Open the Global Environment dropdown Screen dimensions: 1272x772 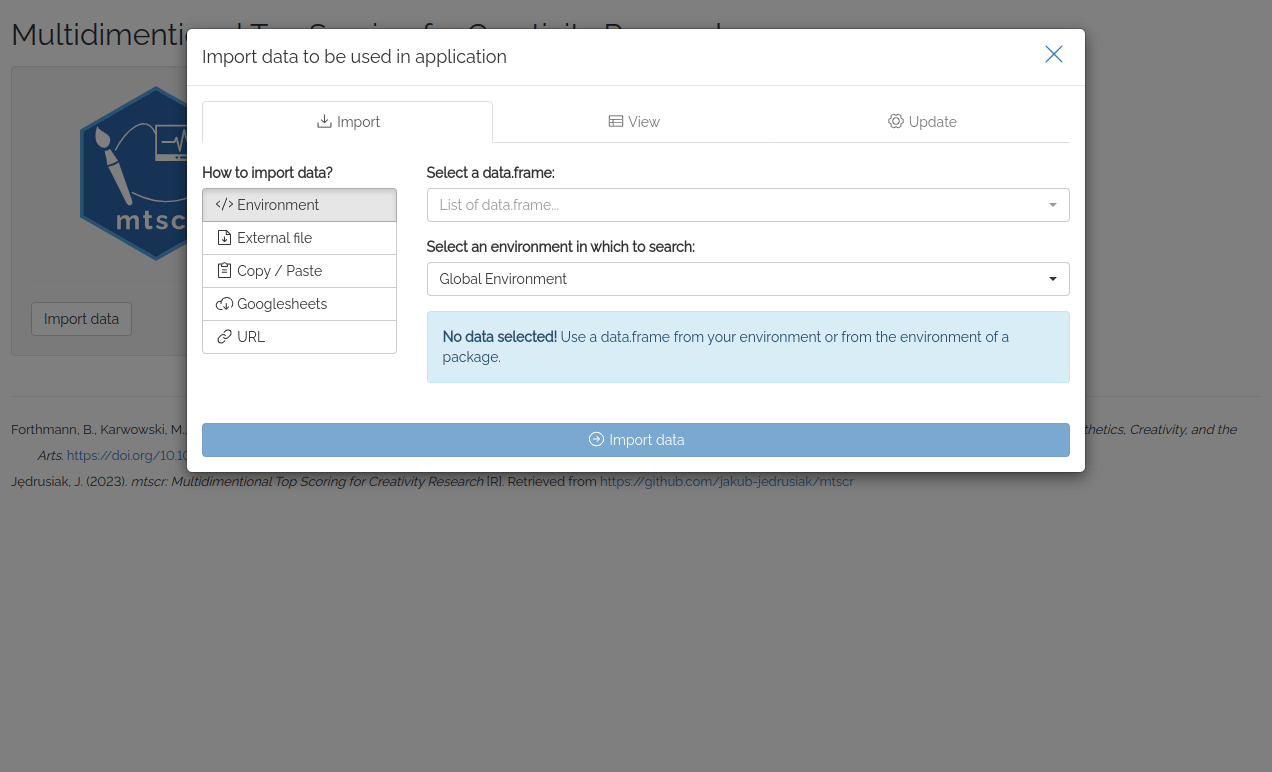(747, 279)
